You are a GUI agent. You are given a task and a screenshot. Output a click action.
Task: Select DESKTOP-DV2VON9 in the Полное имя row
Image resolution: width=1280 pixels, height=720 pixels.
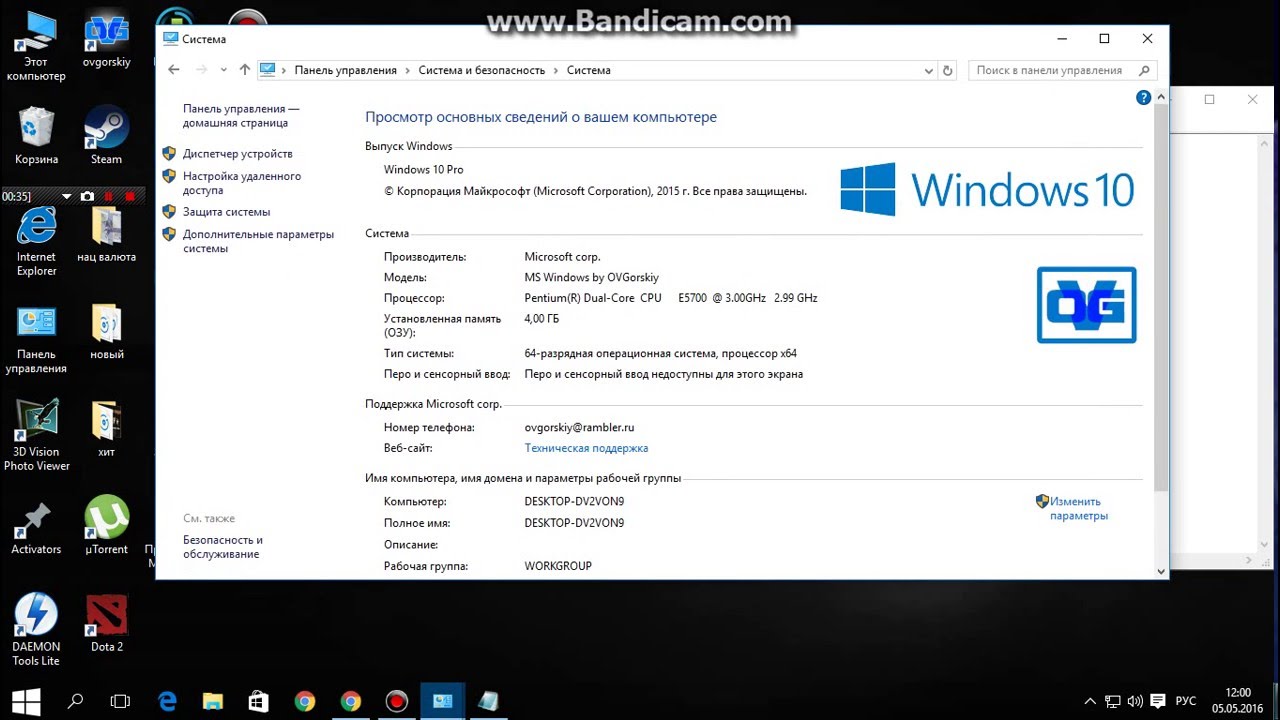(x=574, y=523)
